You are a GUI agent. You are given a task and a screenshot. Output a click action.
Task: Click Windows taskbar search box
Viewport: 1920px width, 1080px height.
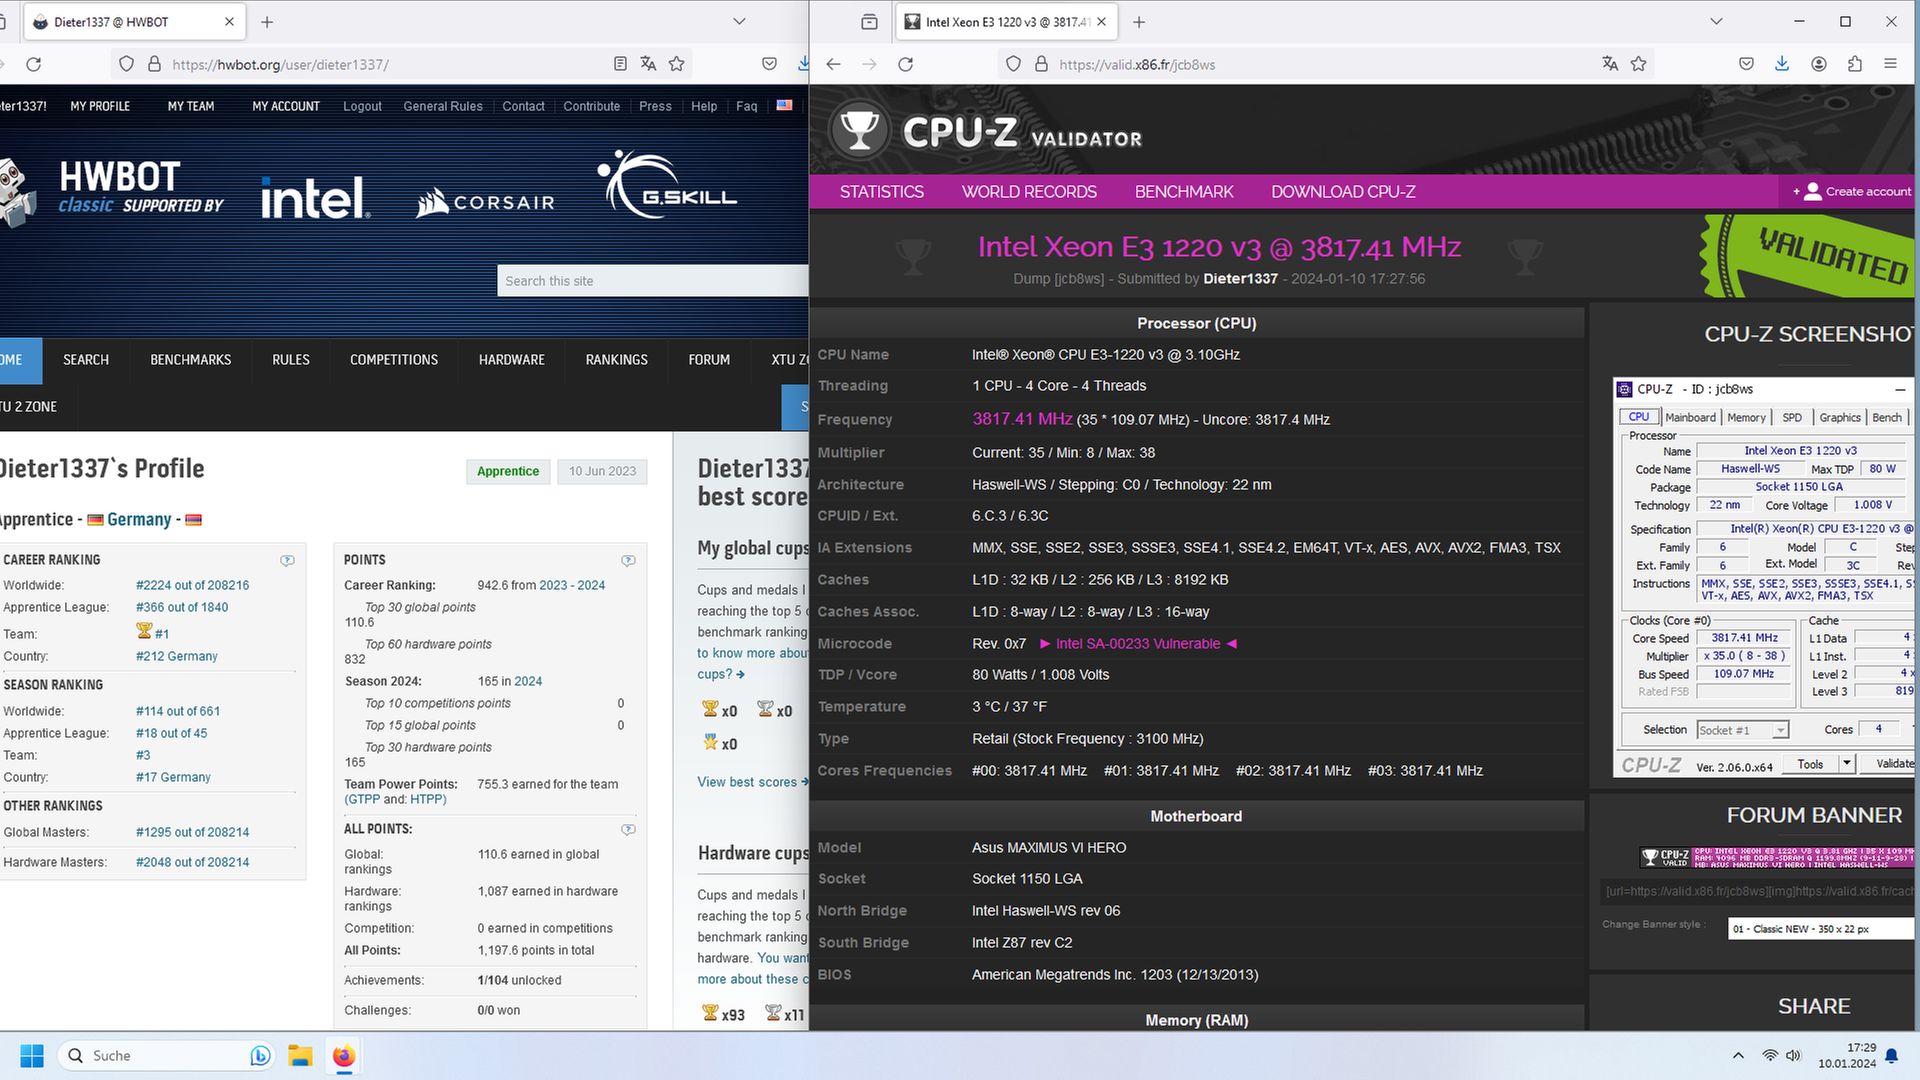pos(165,1056)
